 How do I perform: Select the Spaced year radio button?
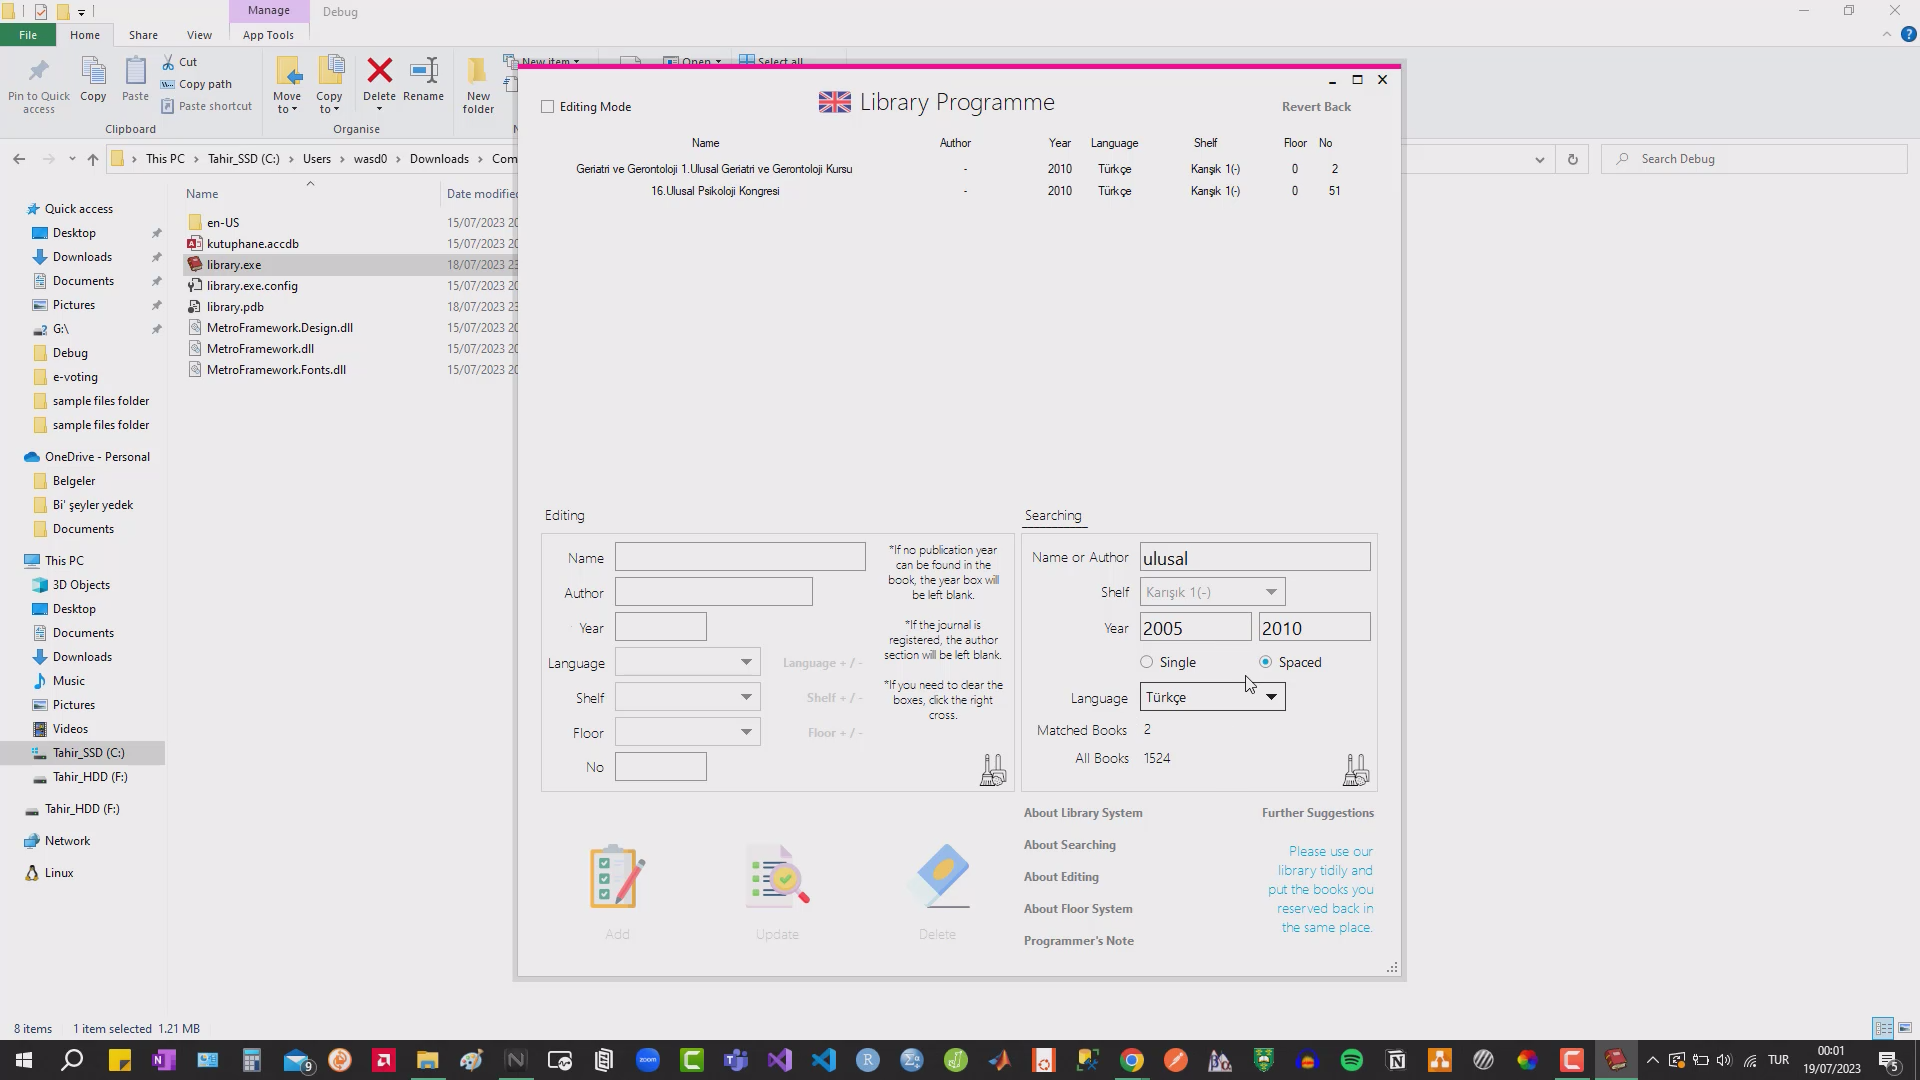tap(1266, 662)
